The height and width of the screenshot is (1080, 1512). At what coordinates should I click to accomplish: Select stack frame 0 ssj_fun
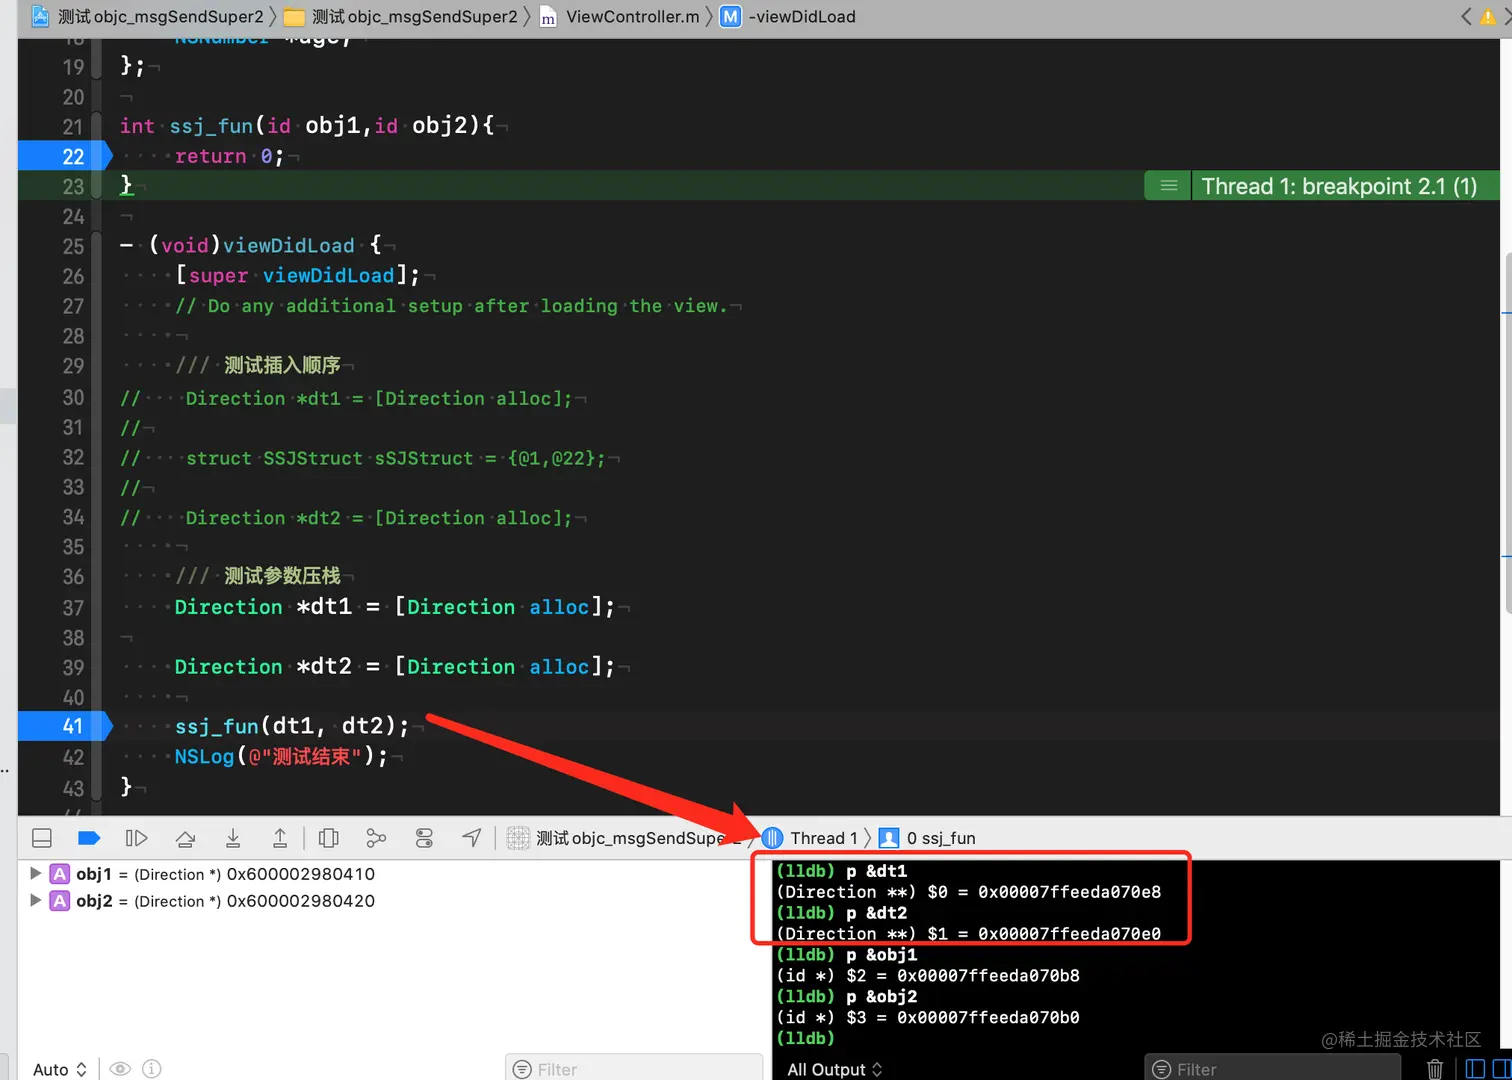[x=927, y=838]
